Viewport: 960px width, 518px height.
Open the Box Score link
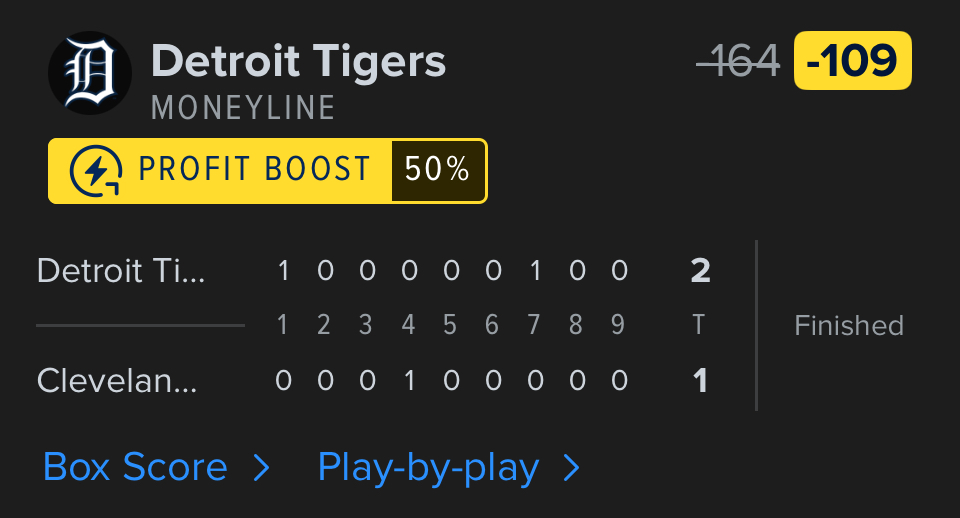point(135,467)
